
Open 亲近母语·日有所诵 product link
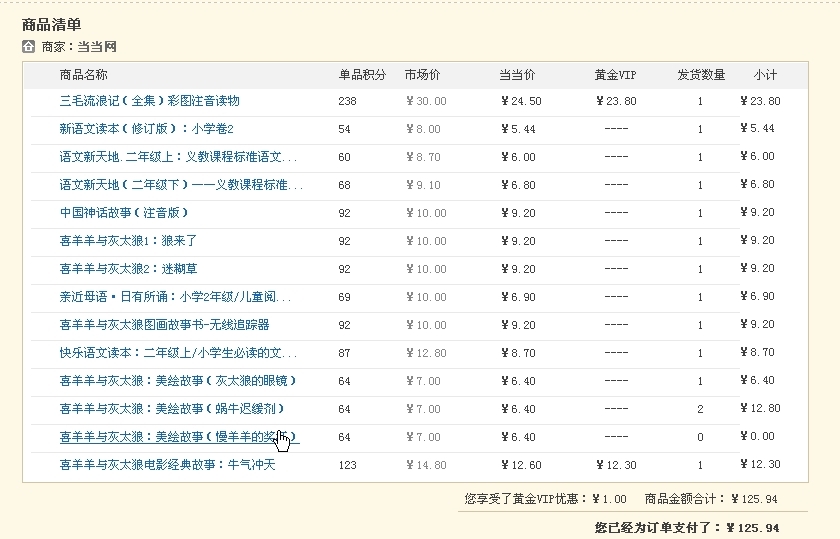(x=176, y=297)
